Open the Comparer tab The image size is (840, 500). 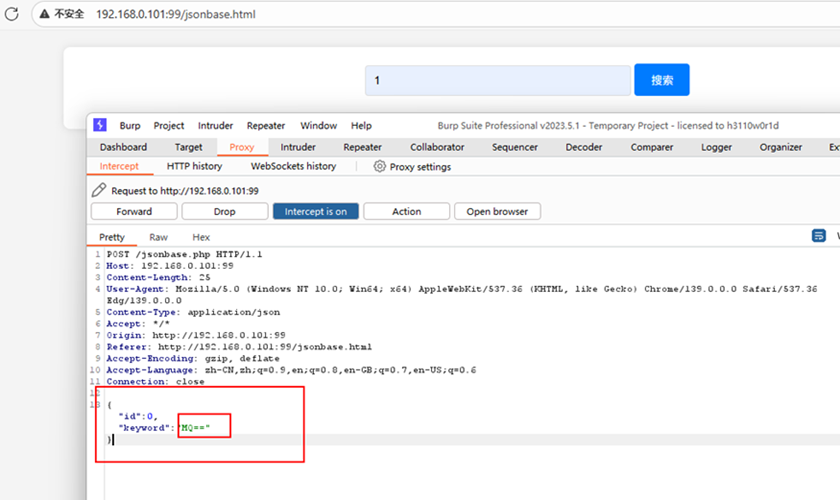click(651, 147)
